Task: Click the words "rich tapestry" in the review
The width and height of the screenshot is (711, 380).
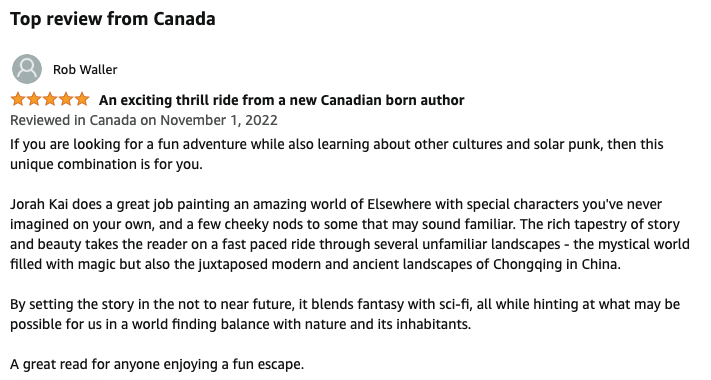Action: click(x=587, y=224)
